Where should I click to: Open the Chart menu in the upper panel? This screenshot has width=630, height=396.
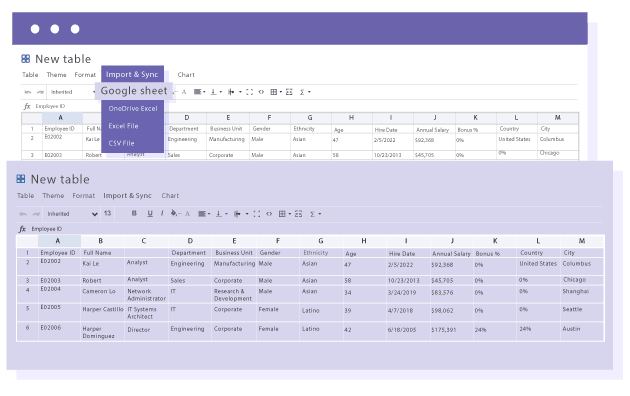[186, 75]
